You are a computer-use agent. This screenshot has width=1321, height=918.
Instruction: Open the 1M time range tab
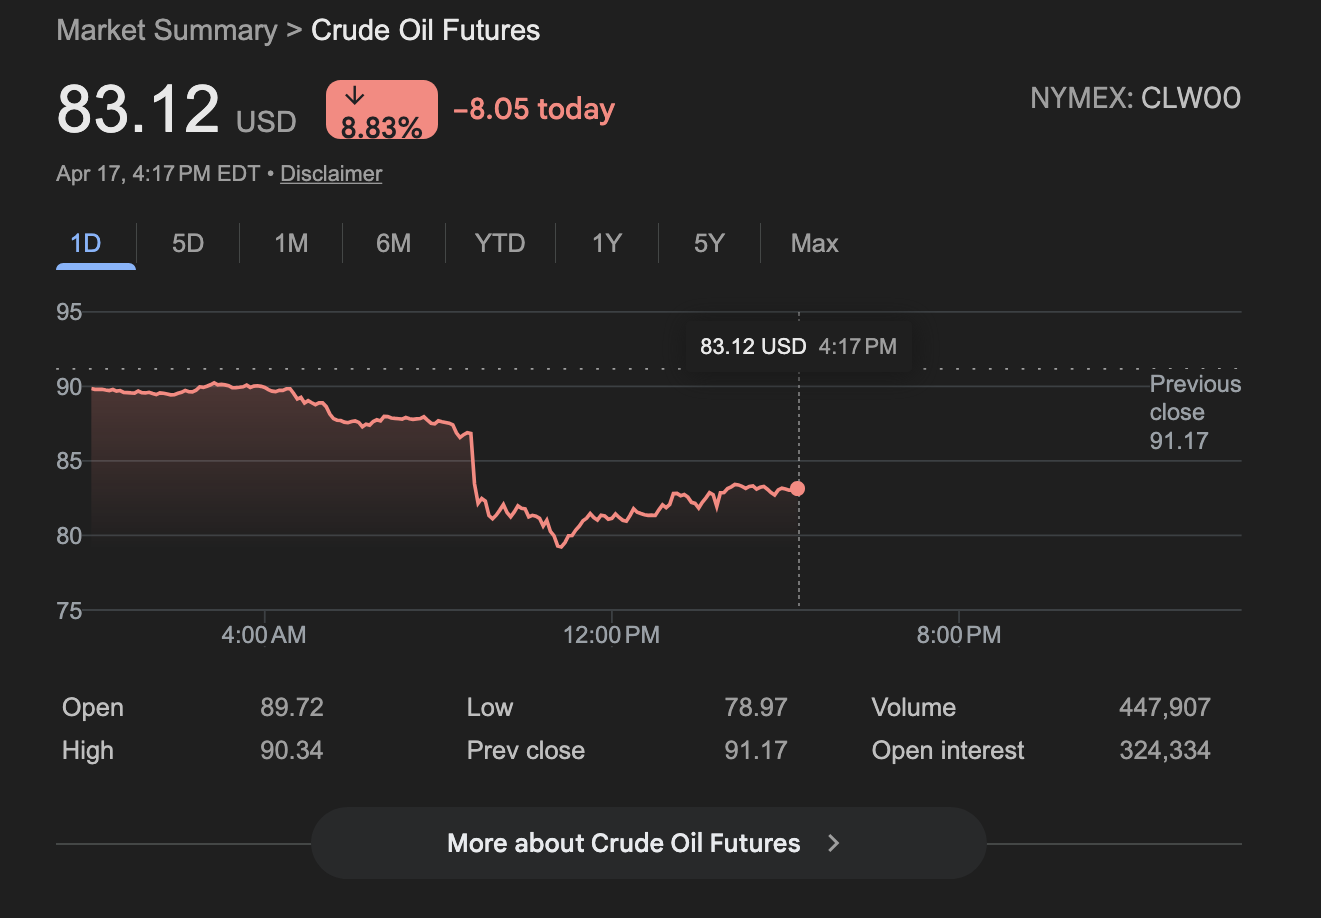(x=291, y=244)
